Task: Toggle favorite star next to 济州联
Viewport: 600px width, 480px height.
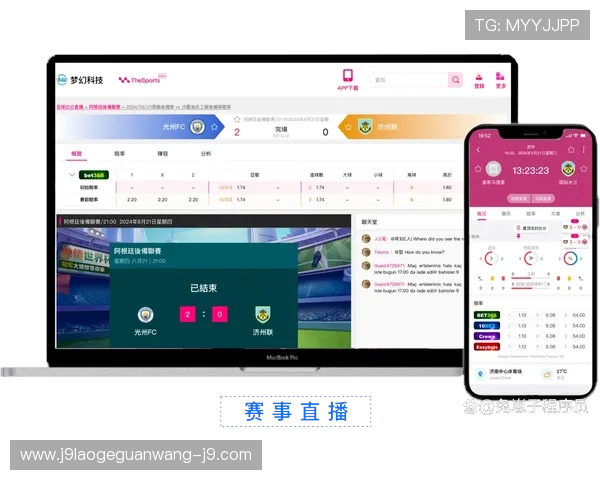Action: (x=348, y=127)
